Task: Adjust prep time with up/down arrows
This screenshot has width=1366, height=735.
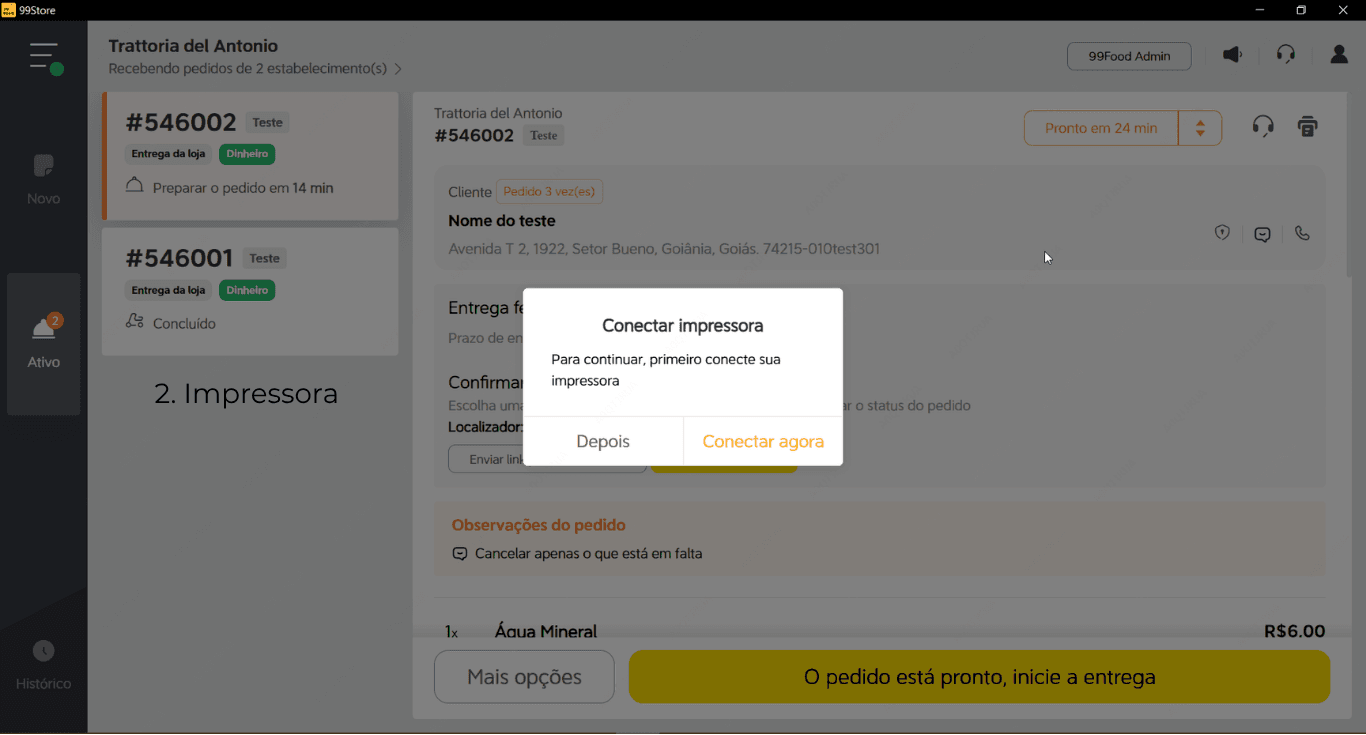Action: coord(1200,128)
